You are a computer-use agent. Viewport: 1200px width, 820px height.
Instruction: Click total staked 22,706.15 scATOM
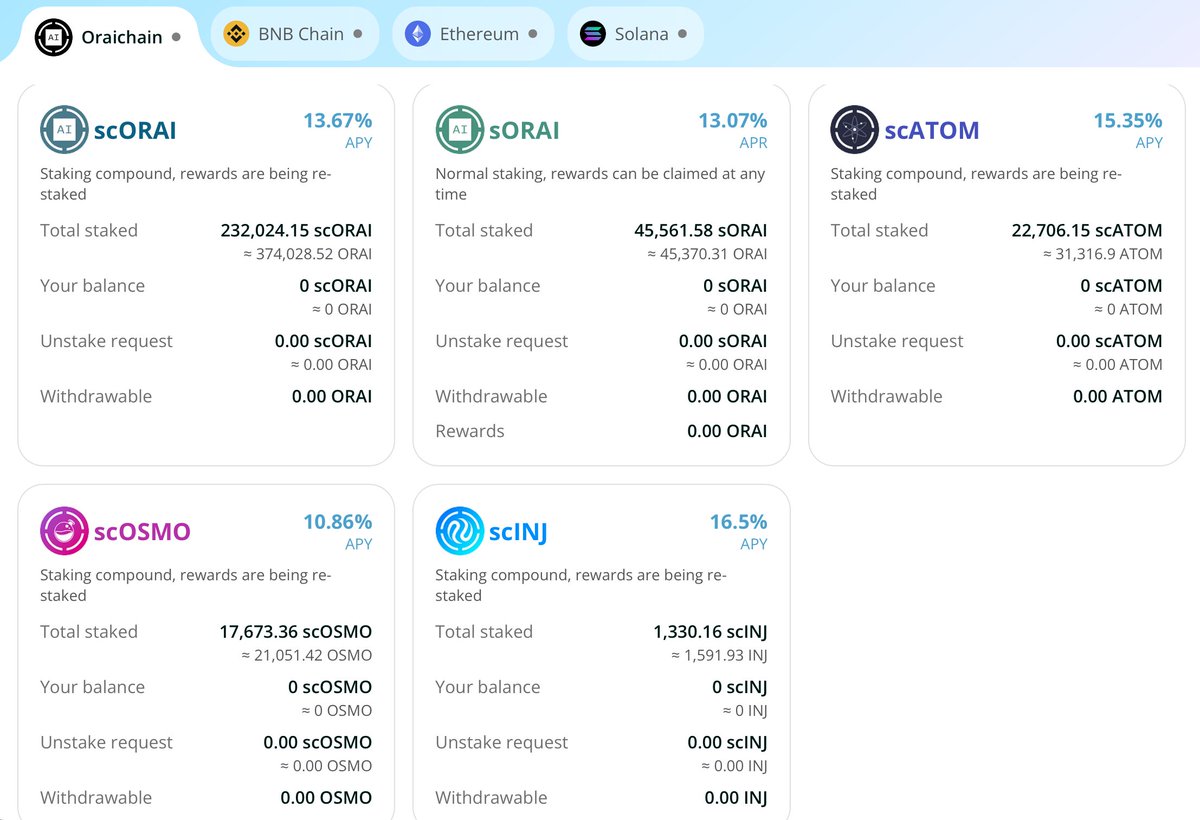(x=1087, y=230)
